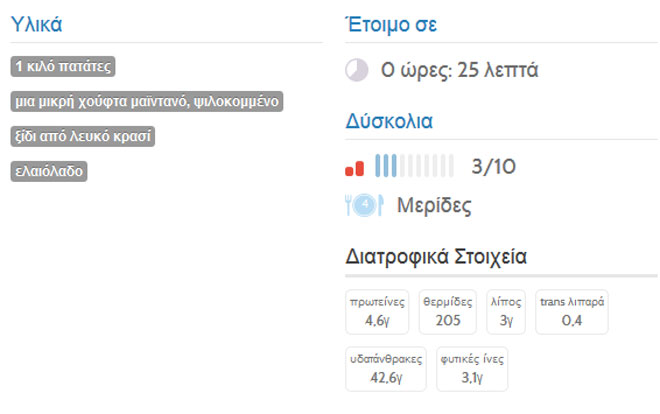Open the 'πρωτεΐνες 4,6γ' nutrition box
The width and height of the screenshot is (660, 414).
[x=376, y=311]
